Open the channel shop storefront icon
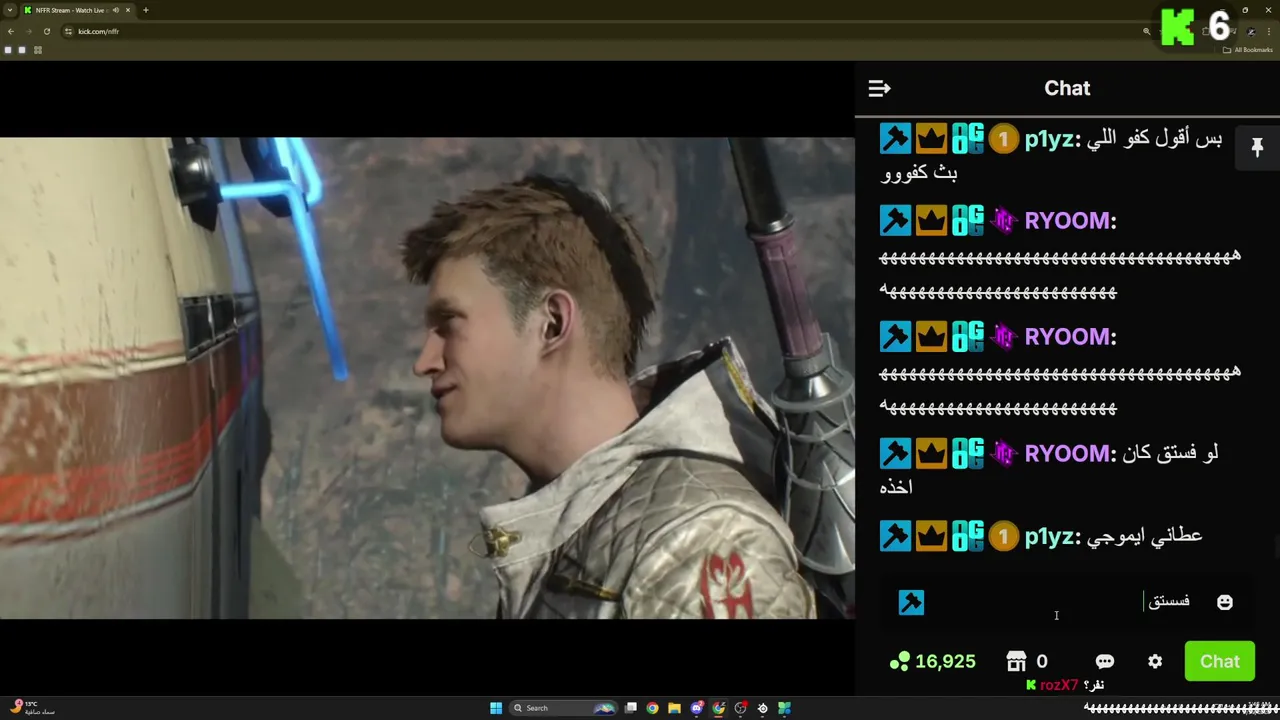 pos(1016,661)
